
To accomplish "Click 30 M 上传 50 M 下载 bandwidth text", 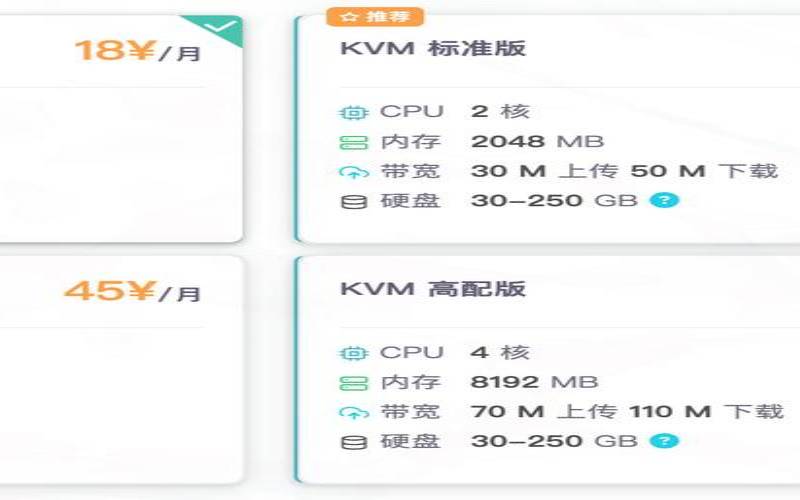I will coord(624,171).
